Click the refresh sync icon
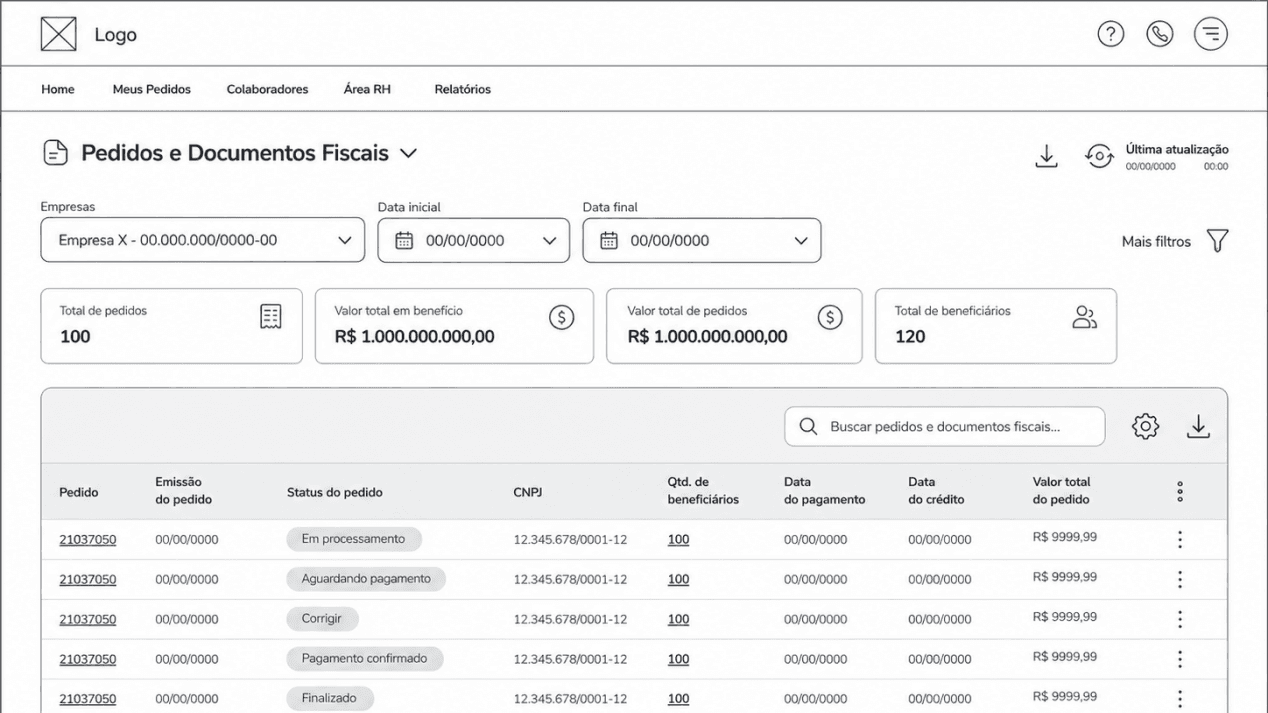Viewport: 1268px width, 713px height. tap(1099, 156)
